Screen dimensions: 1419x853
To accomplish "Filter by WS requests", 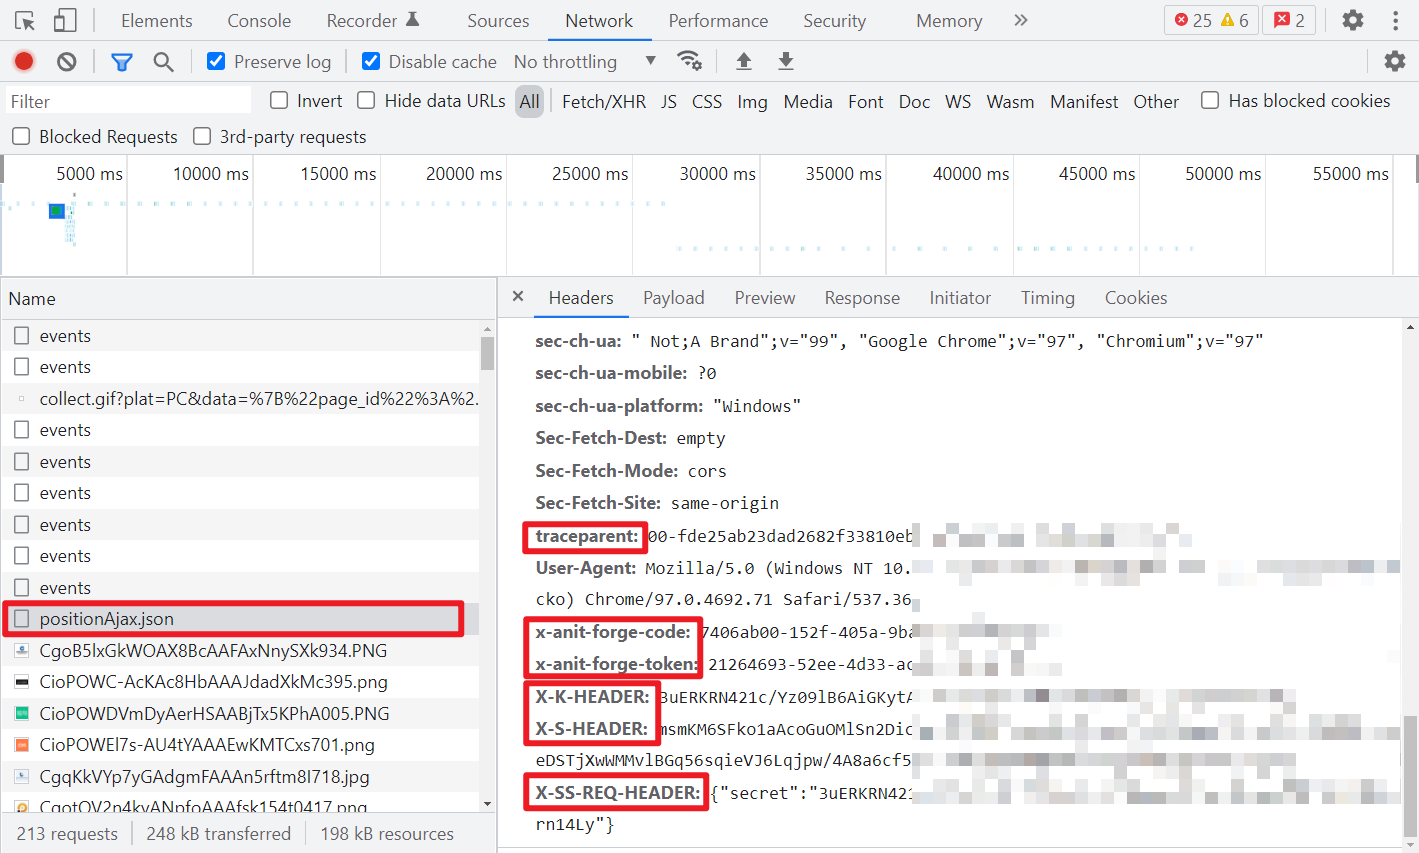I will [x=958, y=101].
